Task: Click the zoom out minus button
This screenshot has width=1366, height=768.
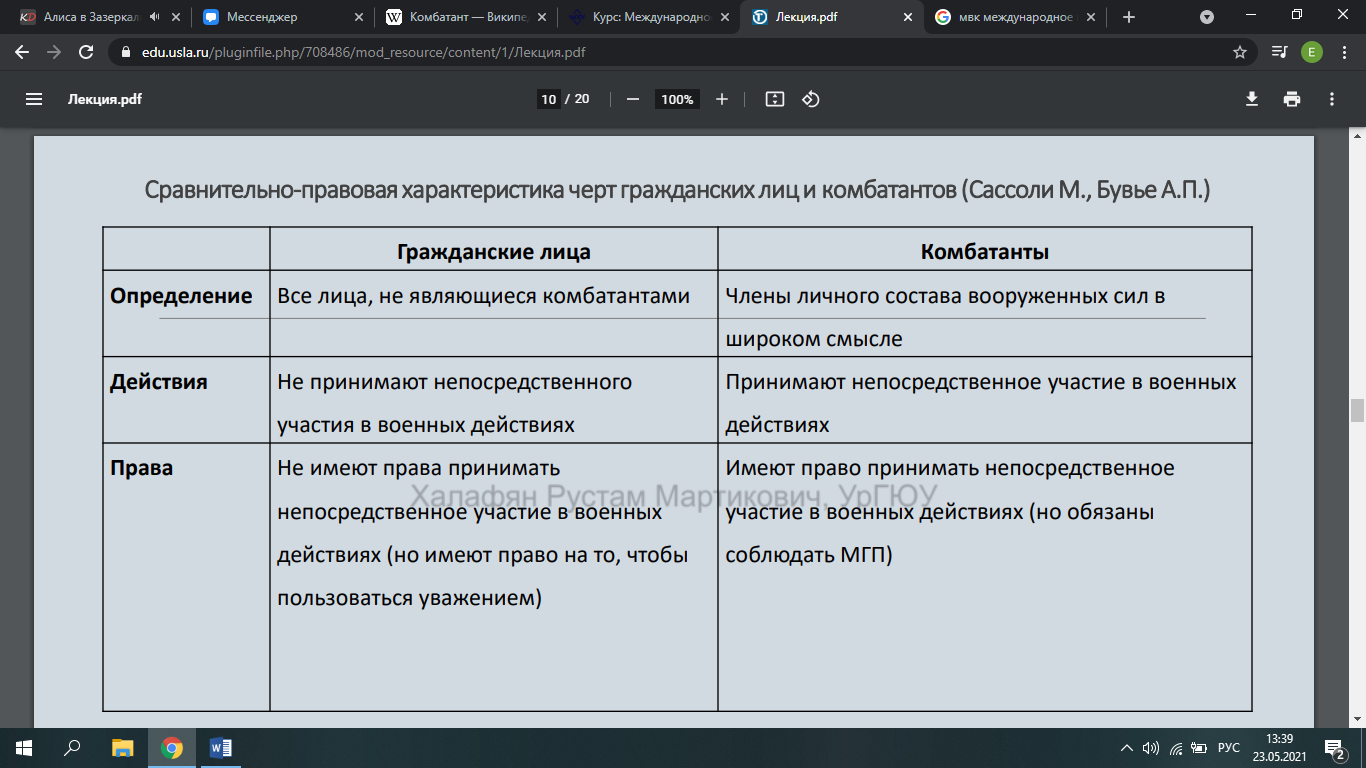Action: [x=632, y=99]
